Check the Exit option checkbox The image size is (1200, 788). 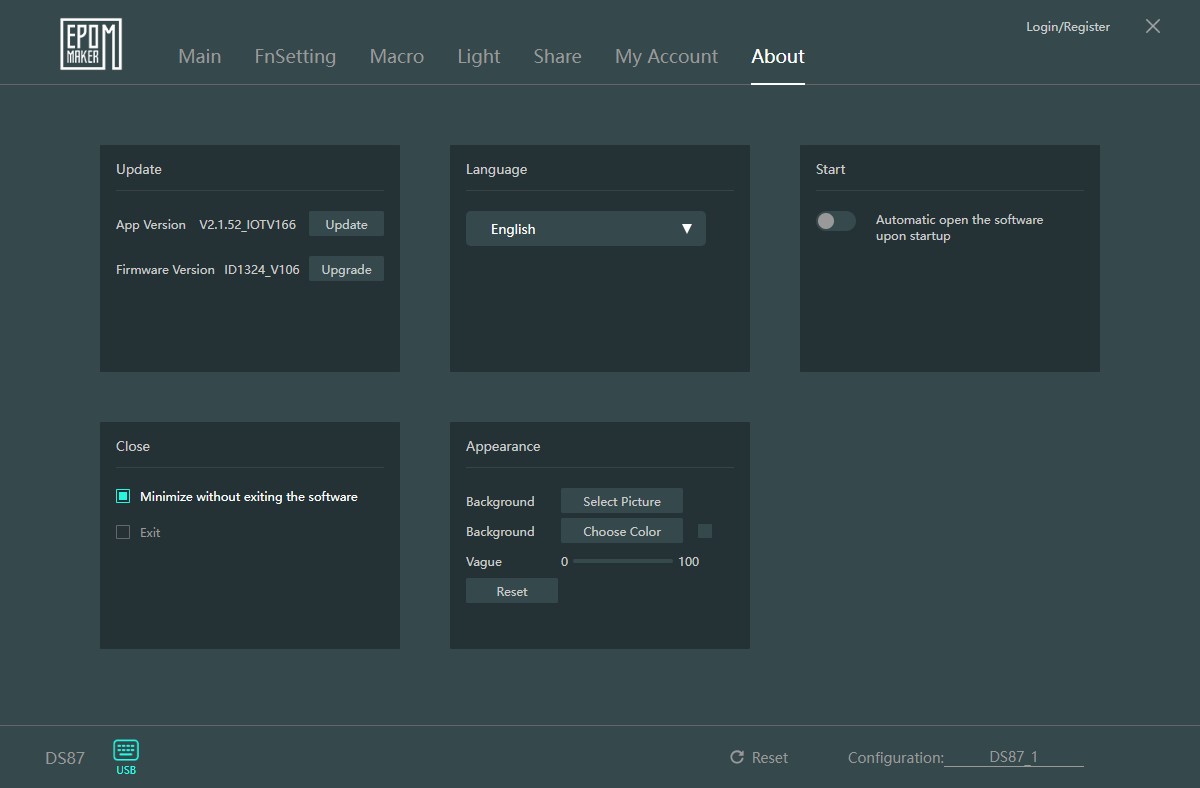123,532
